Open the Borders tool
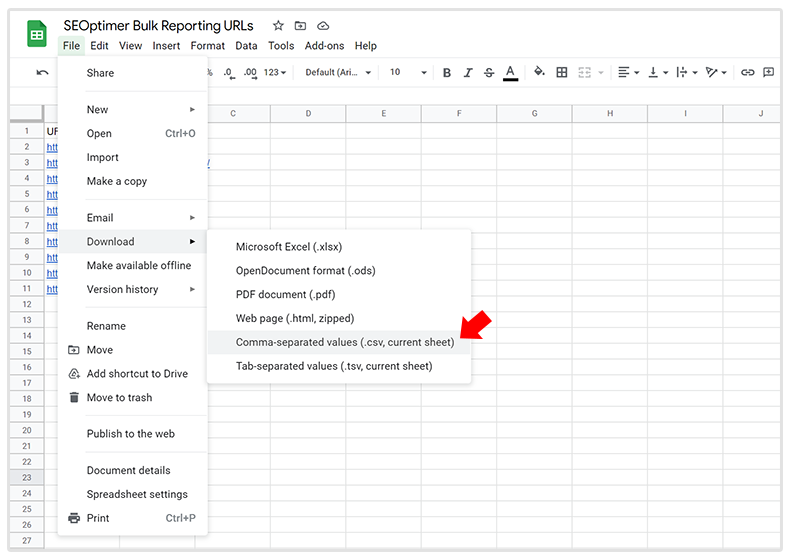Viewport: 790px width, 560px height. click(x=562, y=73)
